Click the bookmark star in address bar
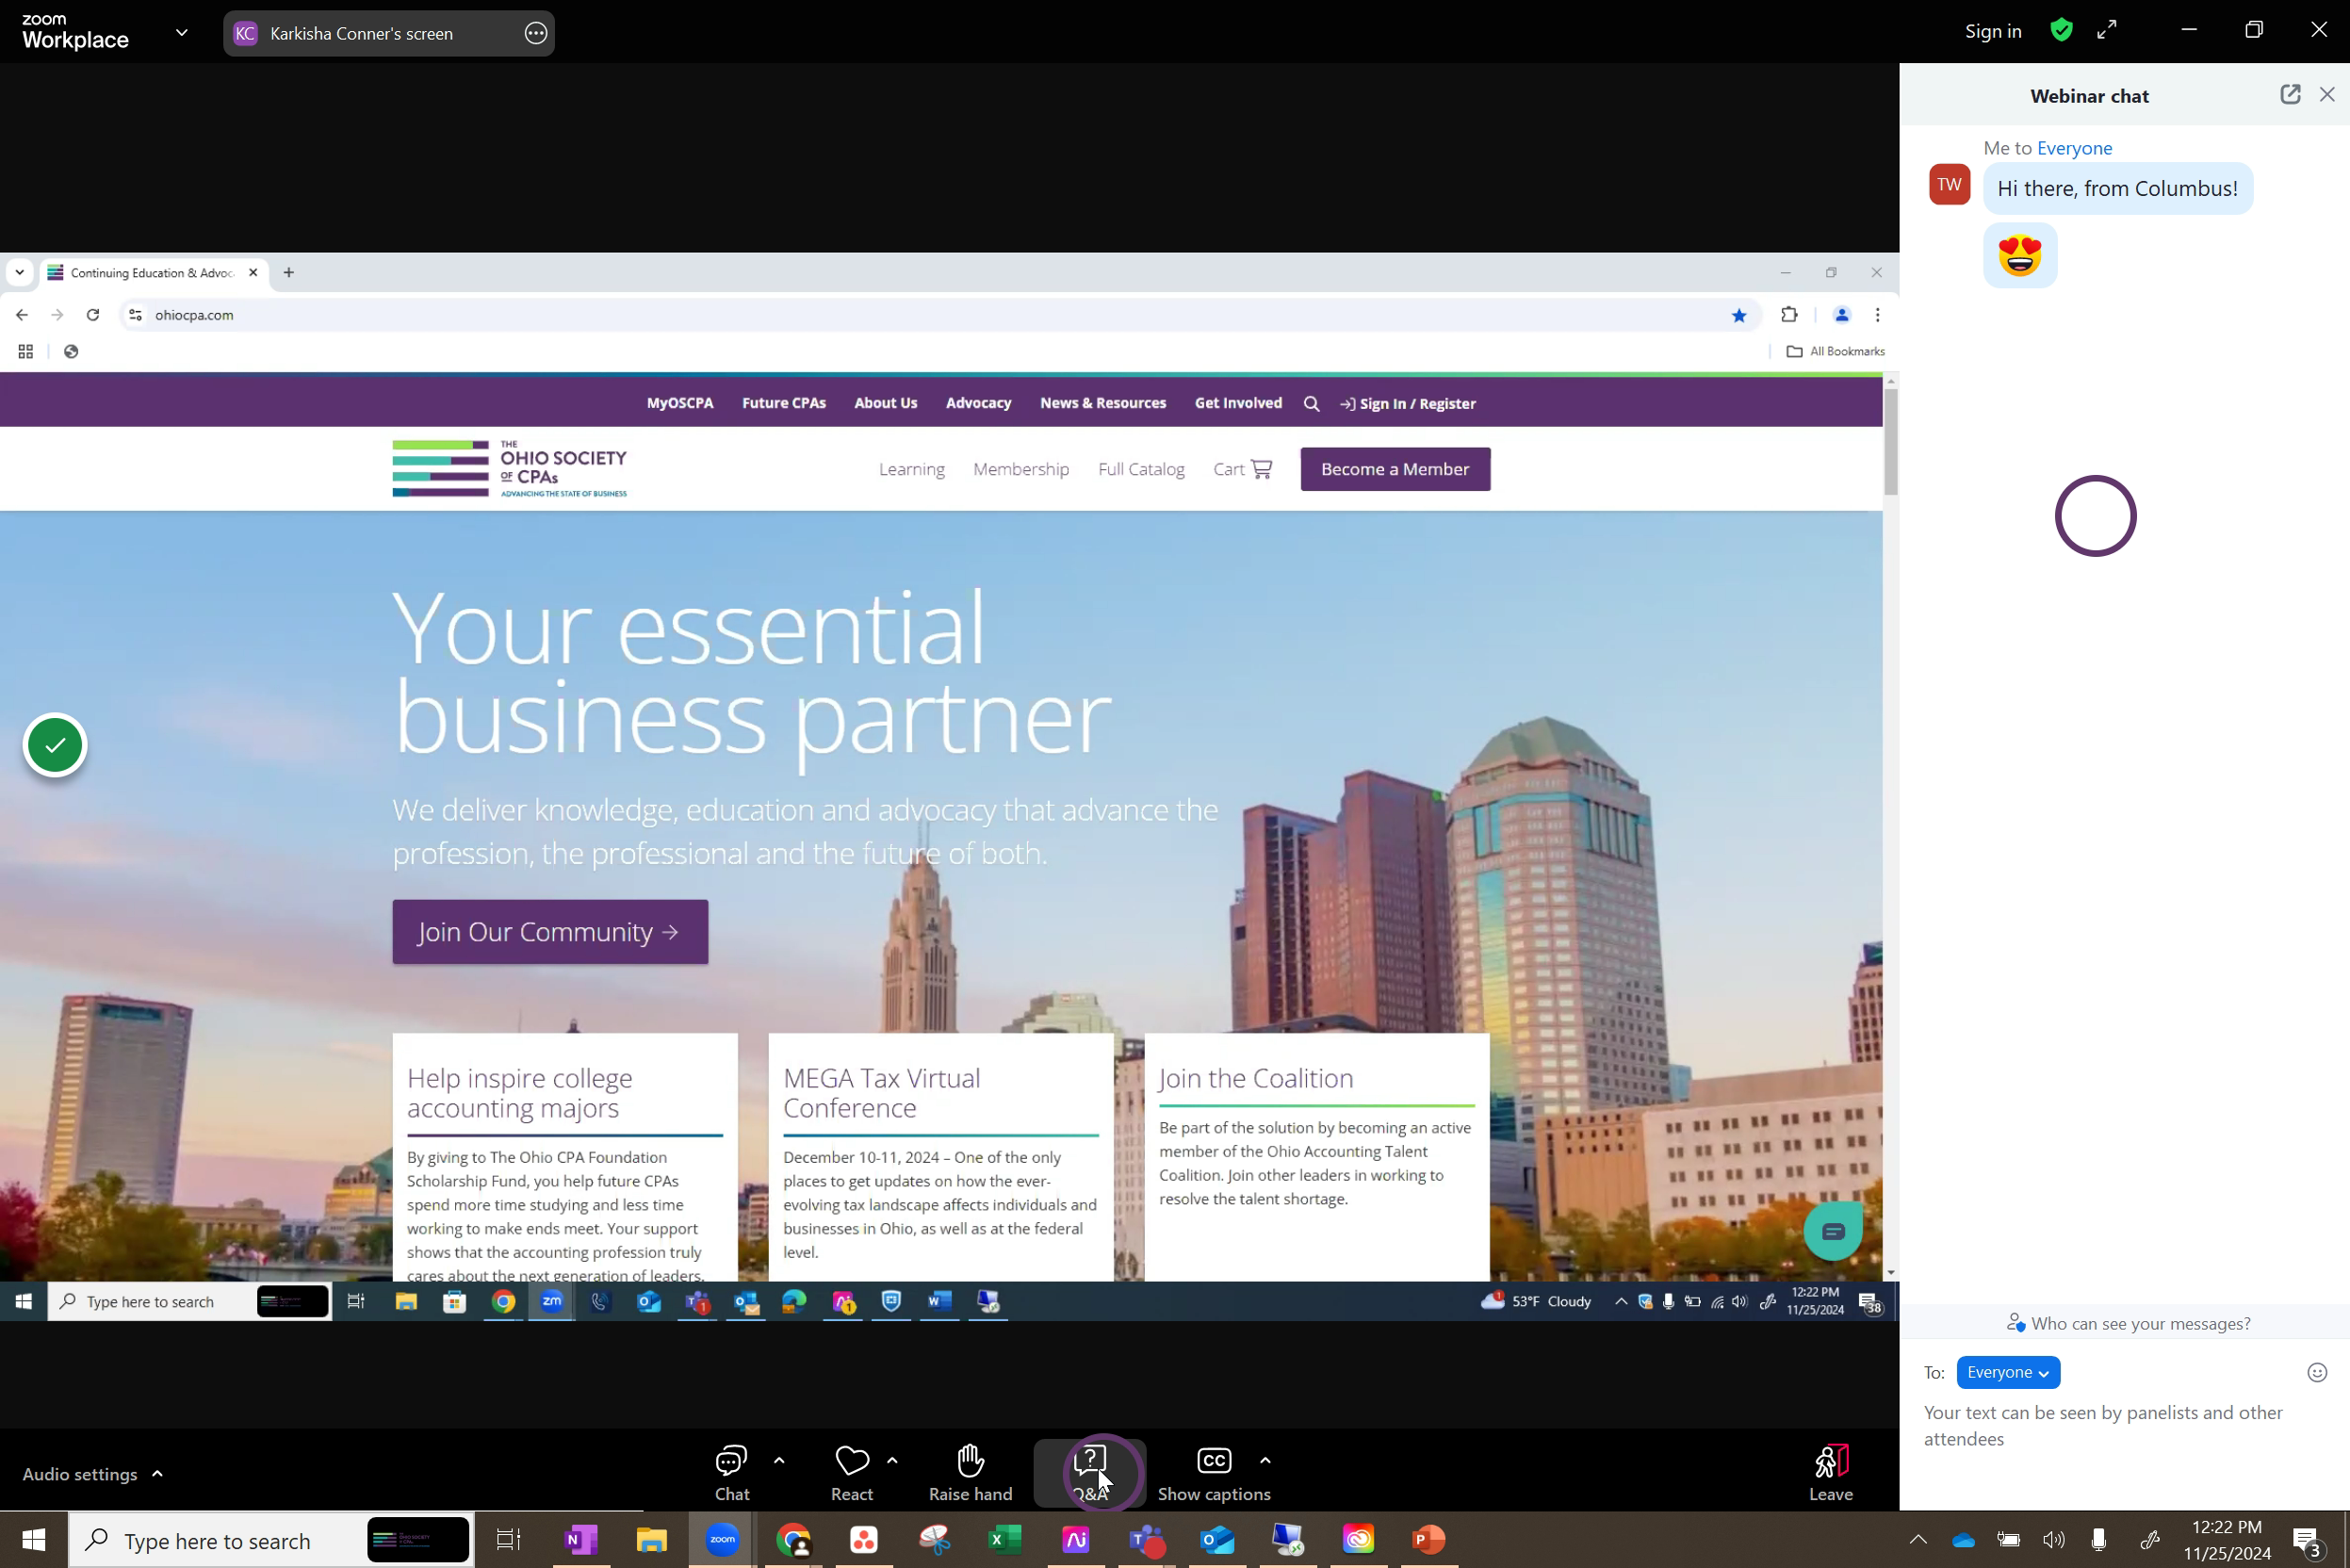This screenshot has width=2350, height=1568. [x=1739, y=315]
